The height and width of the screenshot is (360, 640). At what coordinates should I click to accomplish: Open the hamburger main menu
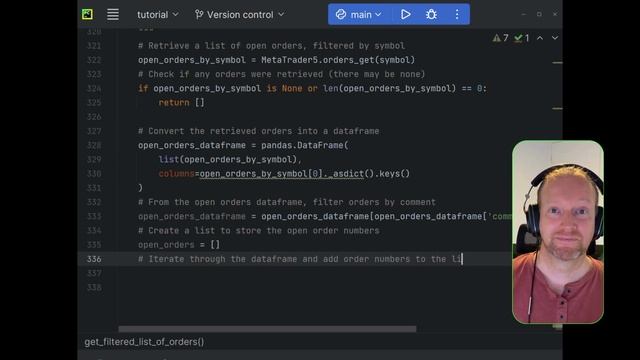[113, 14]
